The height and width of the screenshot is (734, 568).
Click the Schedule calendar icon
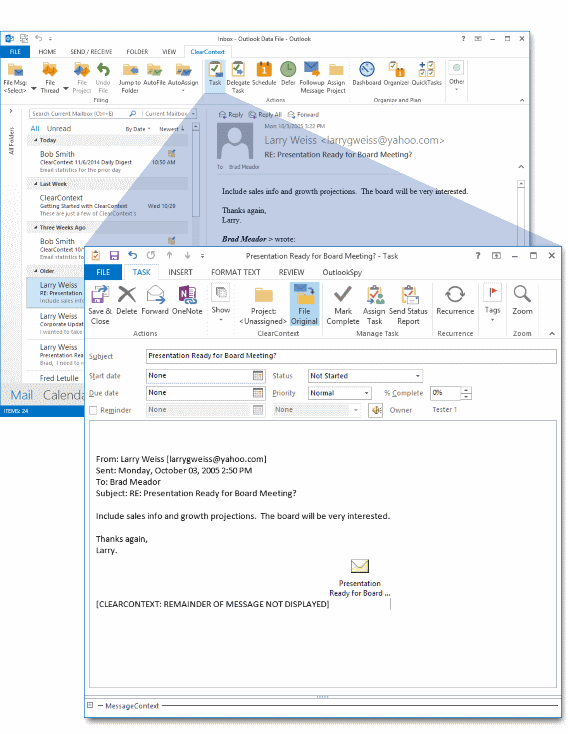click(264, 74)
